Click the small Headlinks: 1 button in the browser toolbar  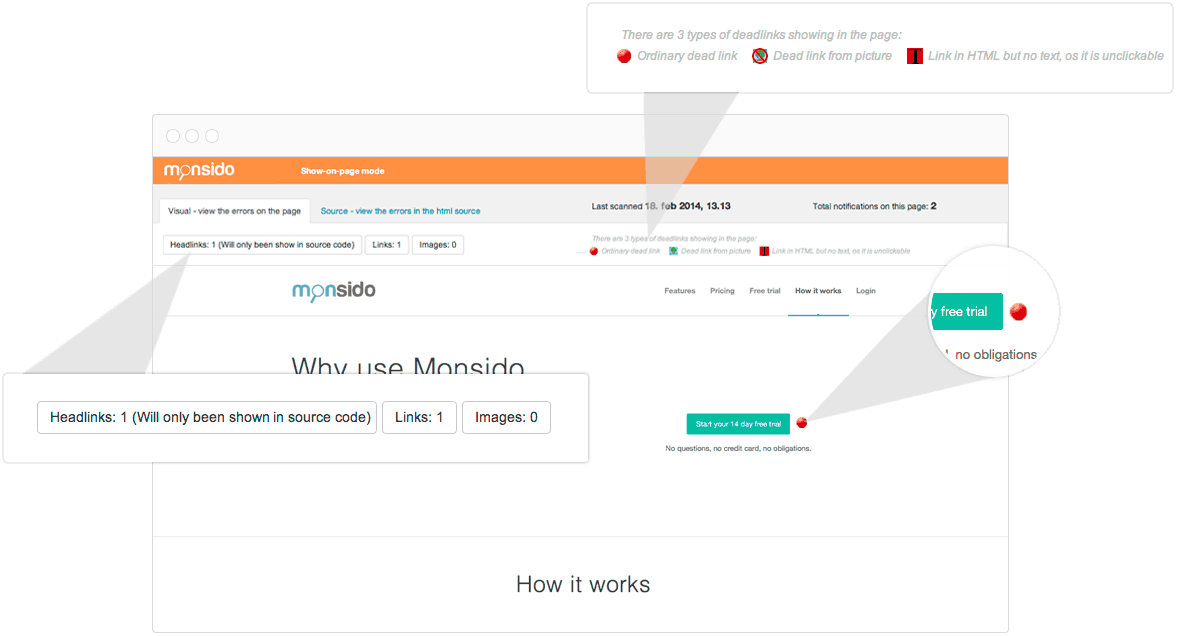[263, 245]
